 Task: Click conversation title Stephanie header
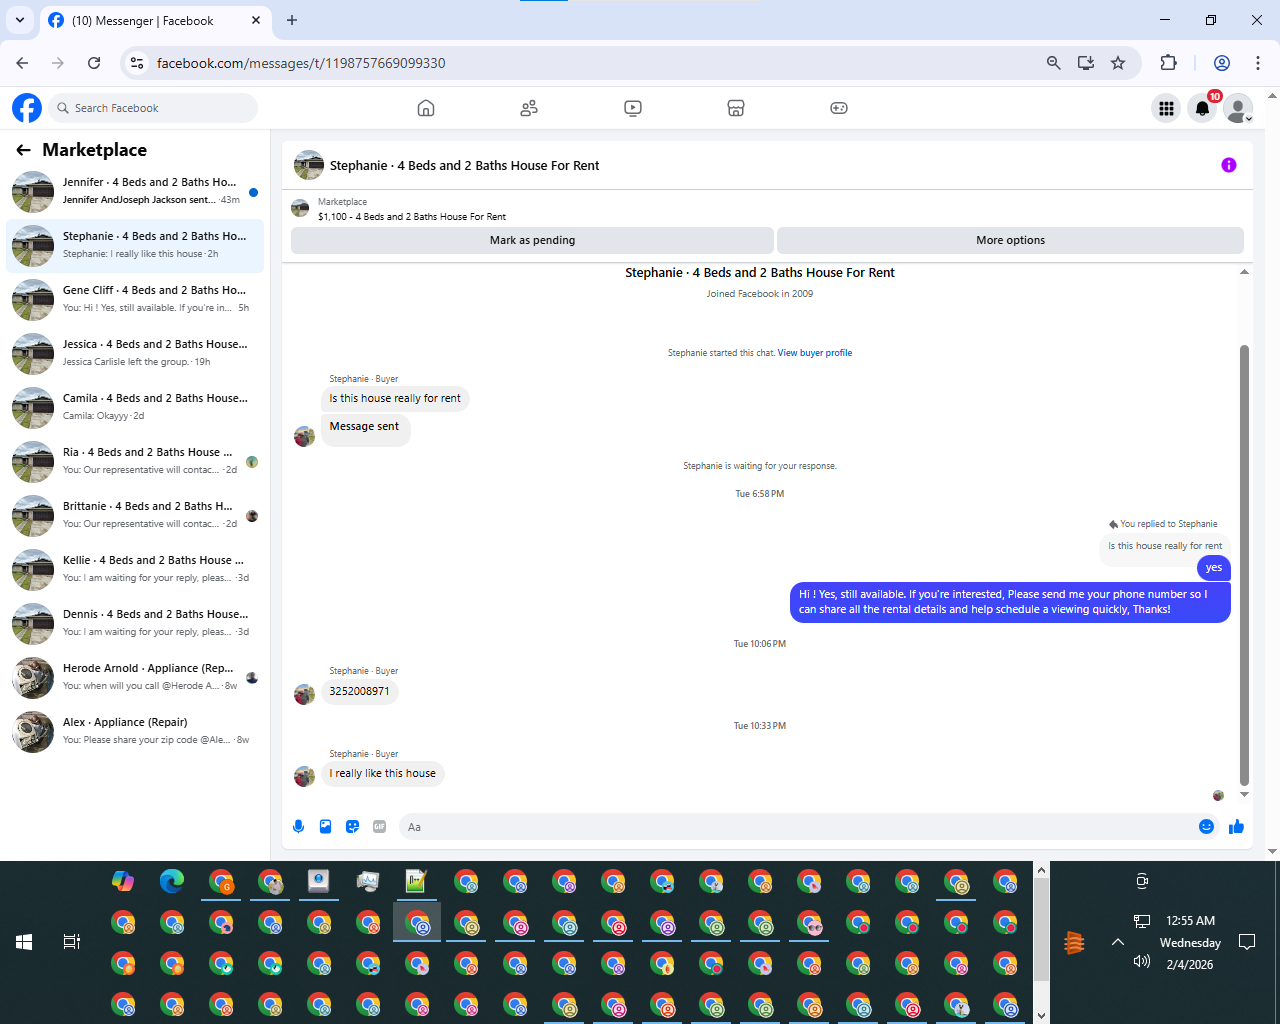click(x=464, y=166)
